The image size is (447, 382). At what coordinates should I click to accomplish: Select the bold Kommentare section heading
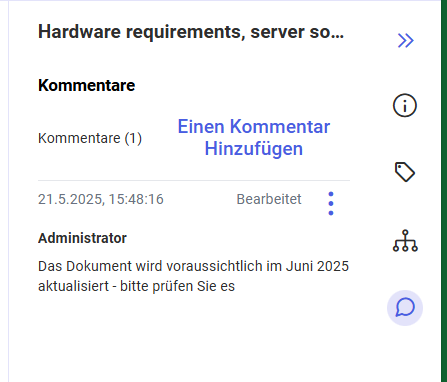click(86, 85)
